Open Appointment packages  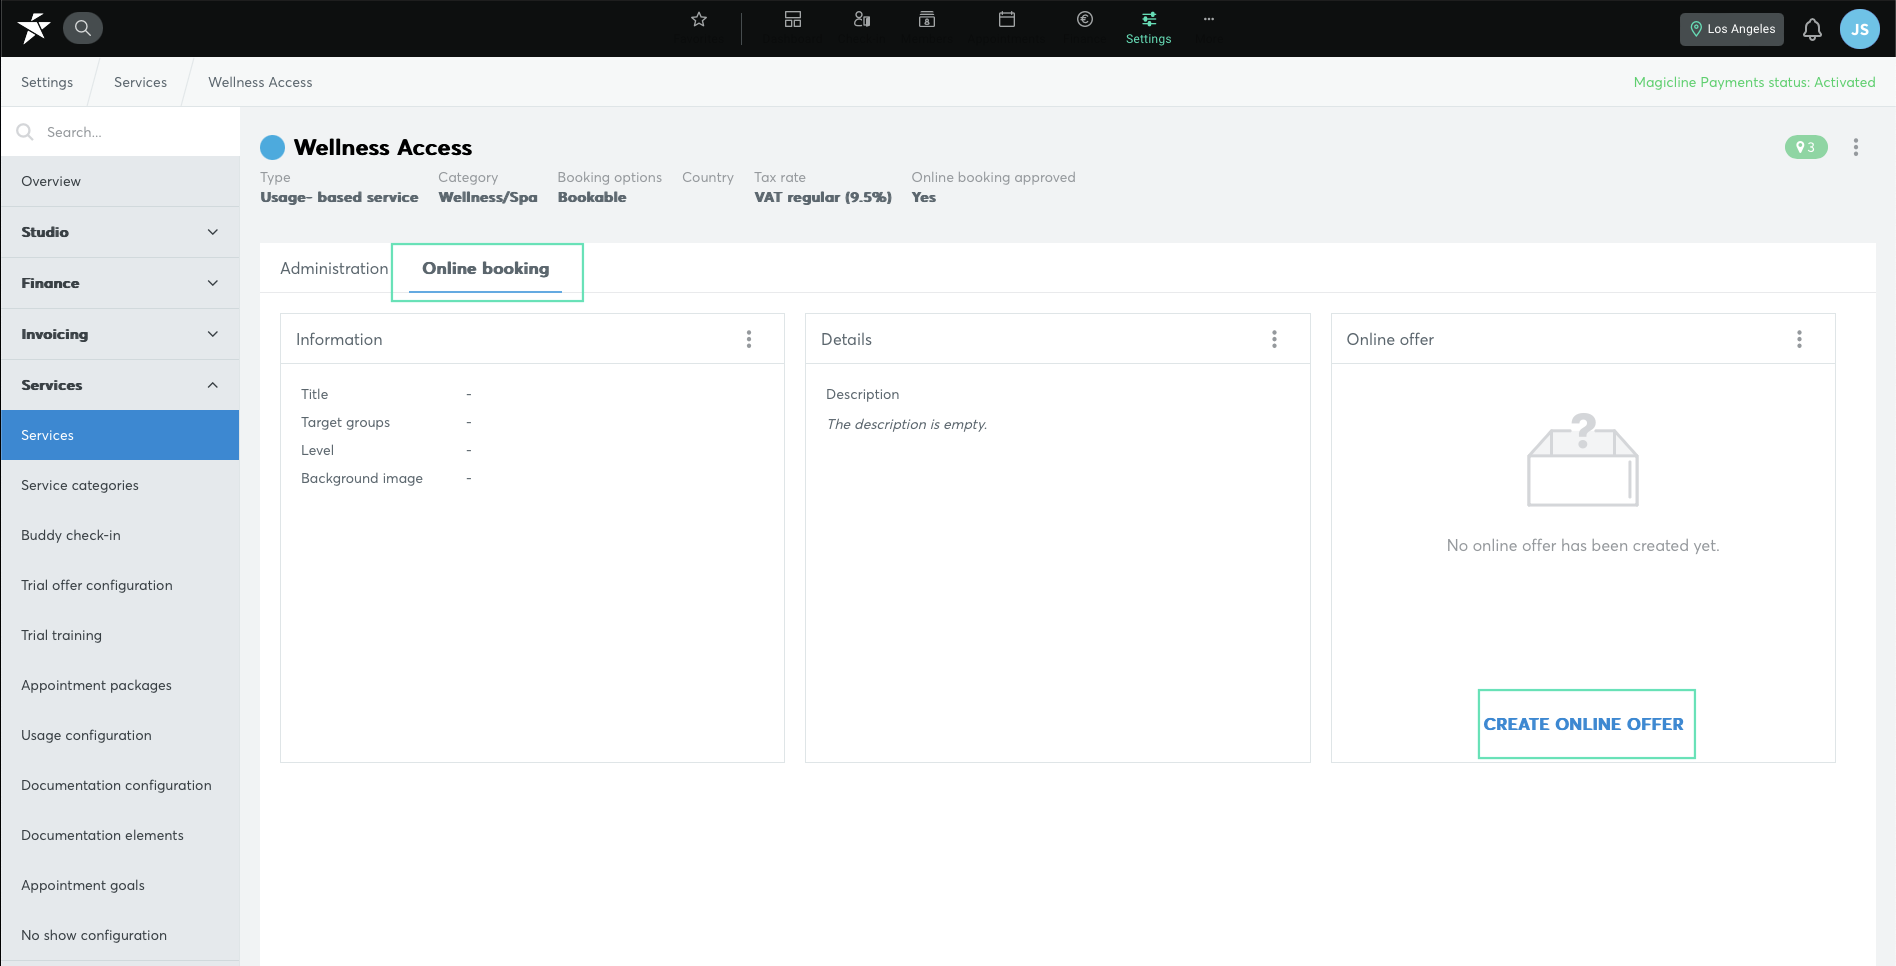[x=120, y=685]
